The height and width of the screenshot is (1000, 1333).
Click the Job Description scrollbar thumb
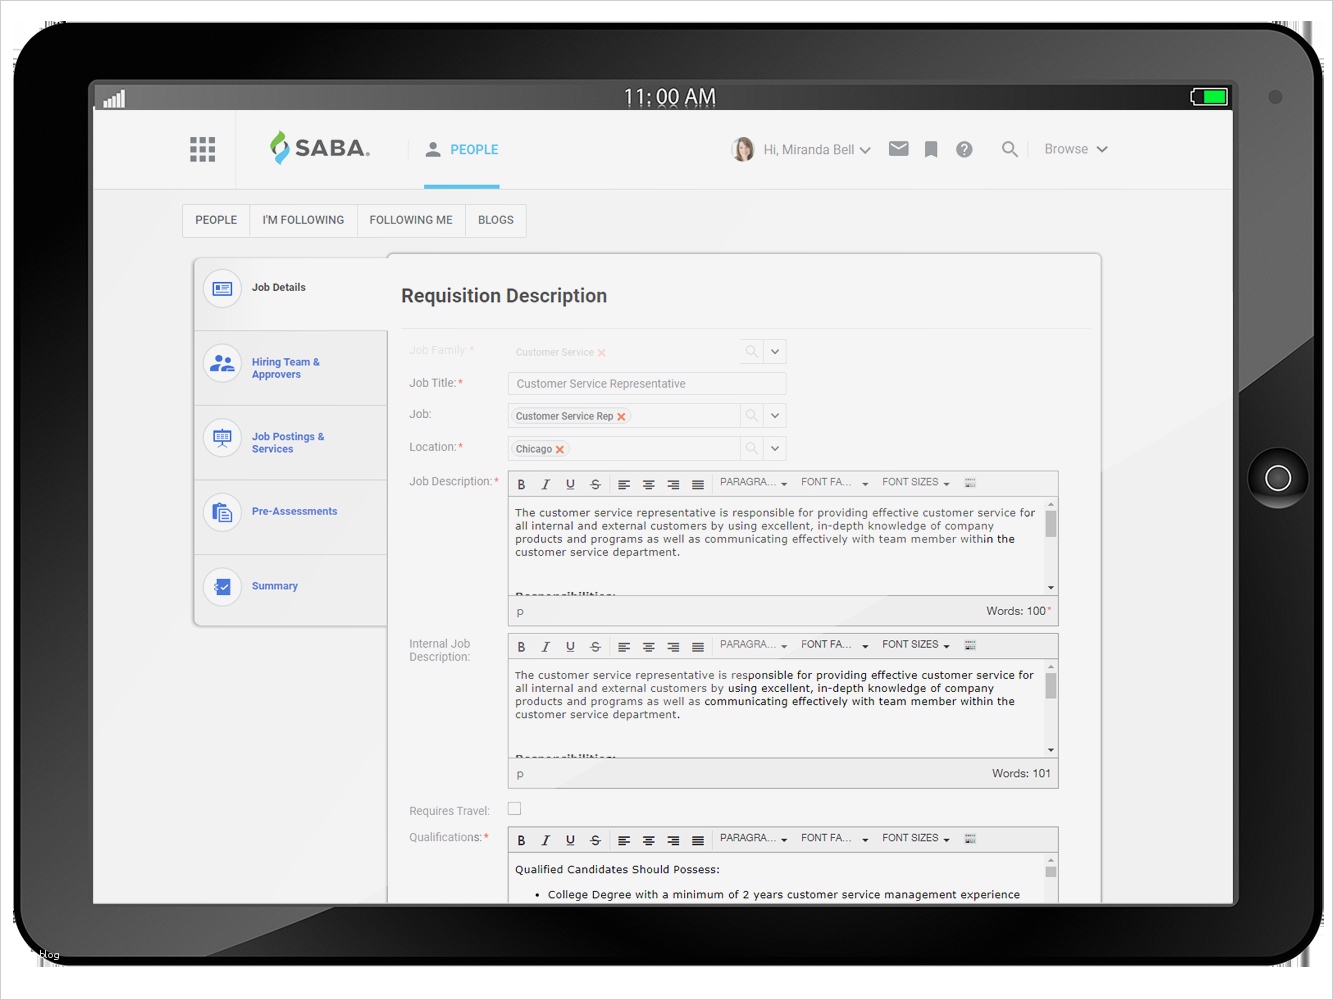(1051, 524)
